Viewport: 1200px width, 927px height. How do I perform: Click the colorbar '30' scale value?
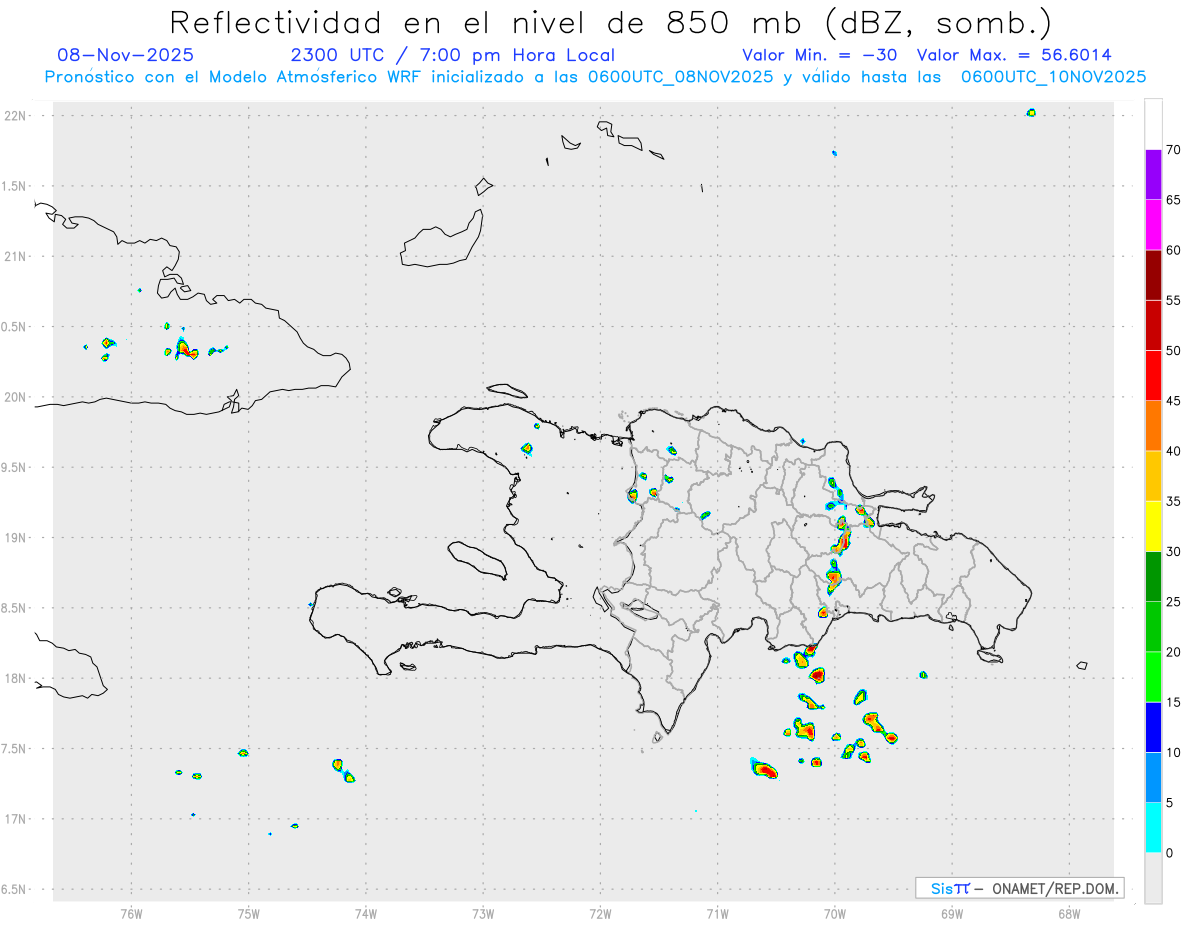coord(1173,552)
